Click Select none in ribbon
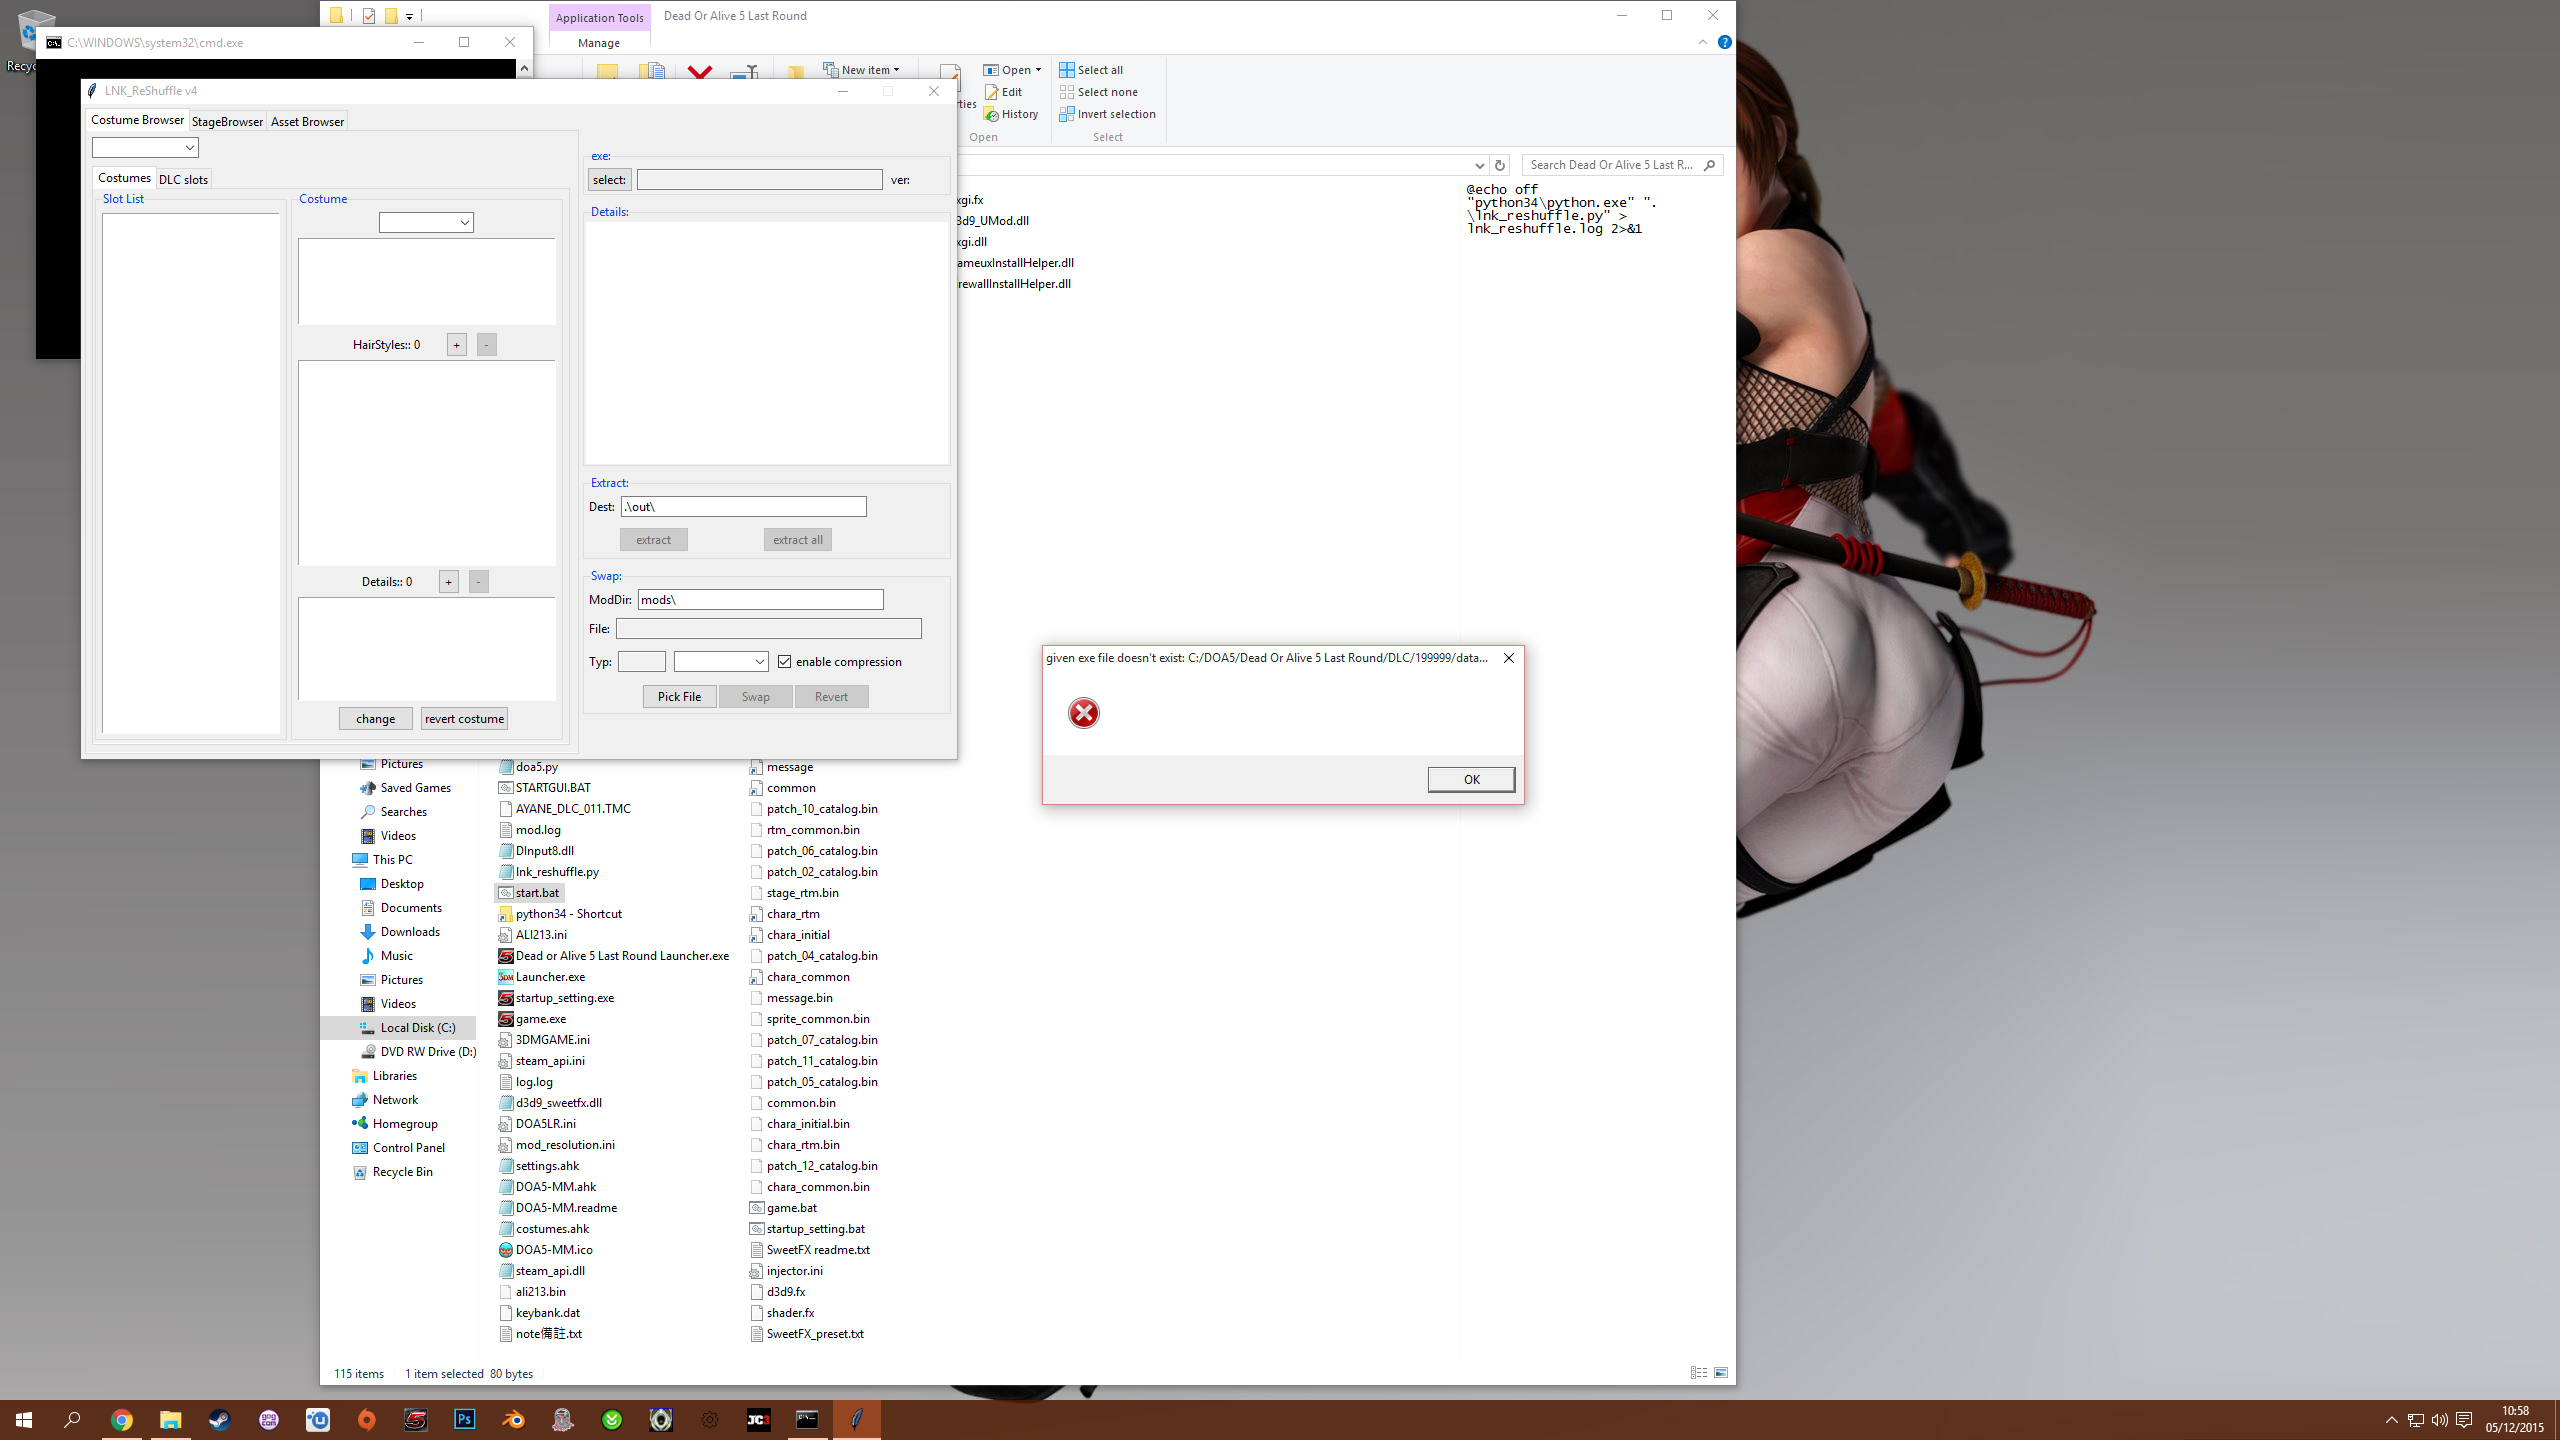Screen dimensions: 2560x1440 (x=1098, y=92)
